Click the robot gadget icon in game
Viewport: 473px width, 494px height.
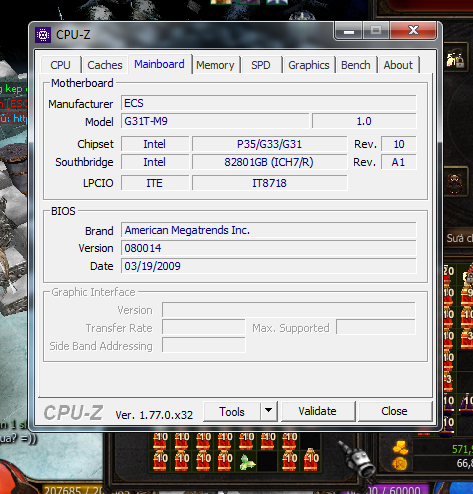pos(357,459)
